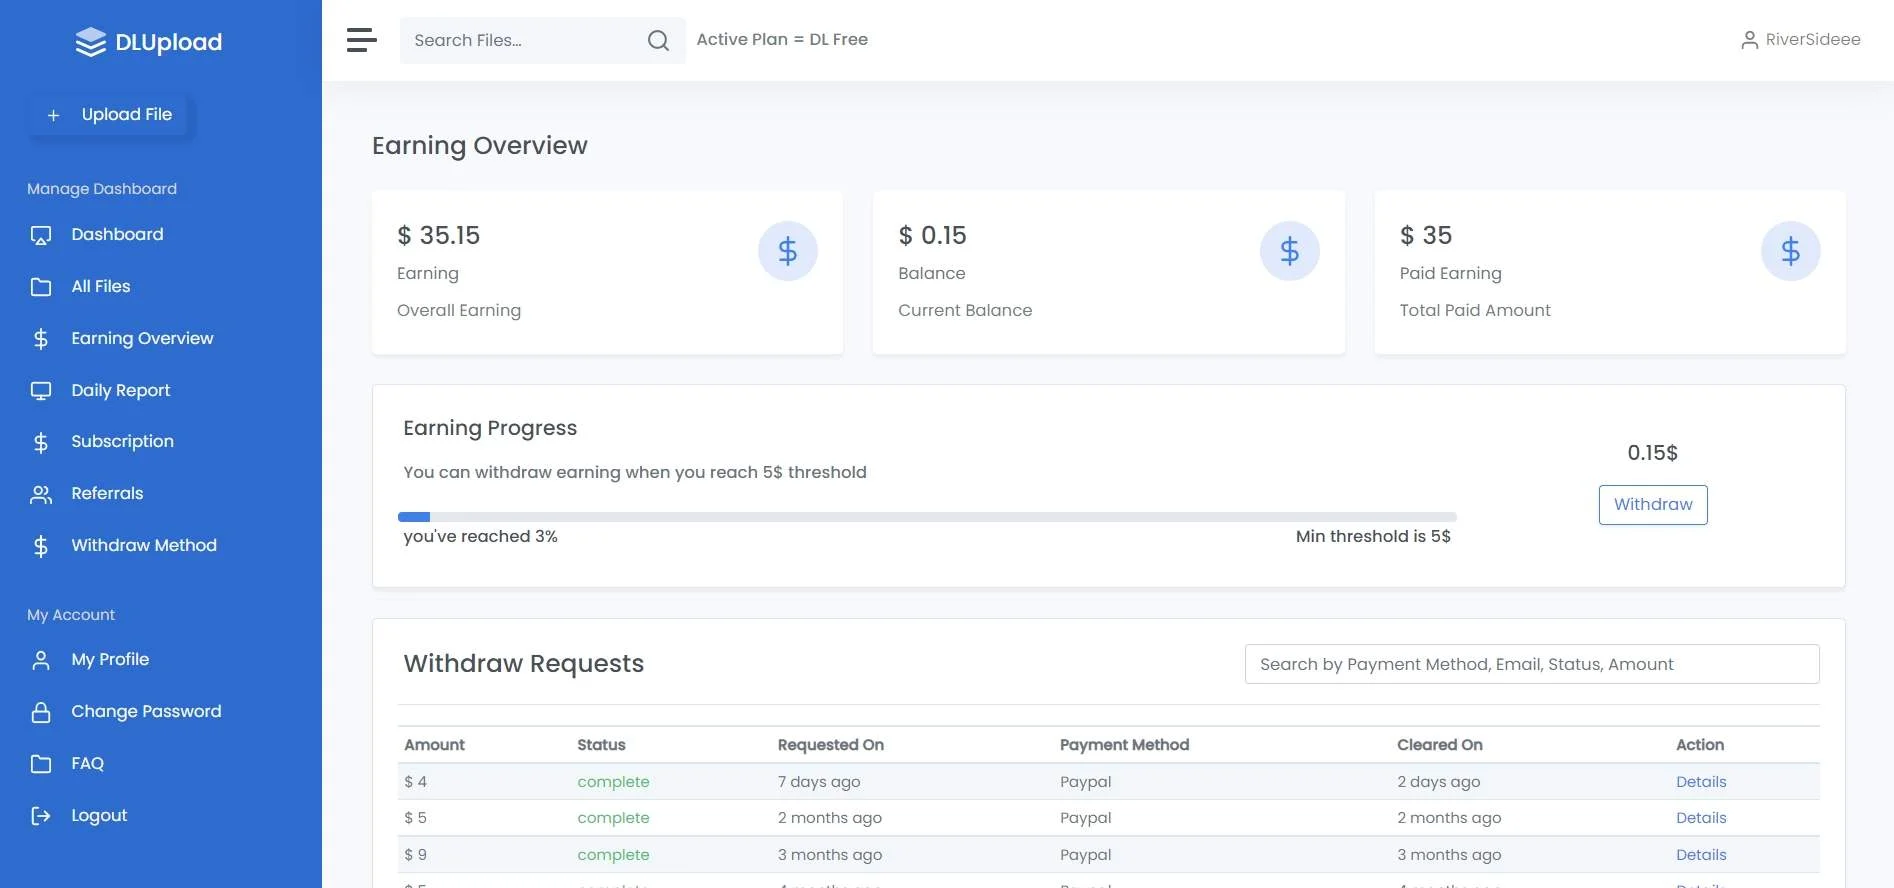Click the '0.15$' amount above Withdraw
1894x888 pixels.
click(1653, 453)
